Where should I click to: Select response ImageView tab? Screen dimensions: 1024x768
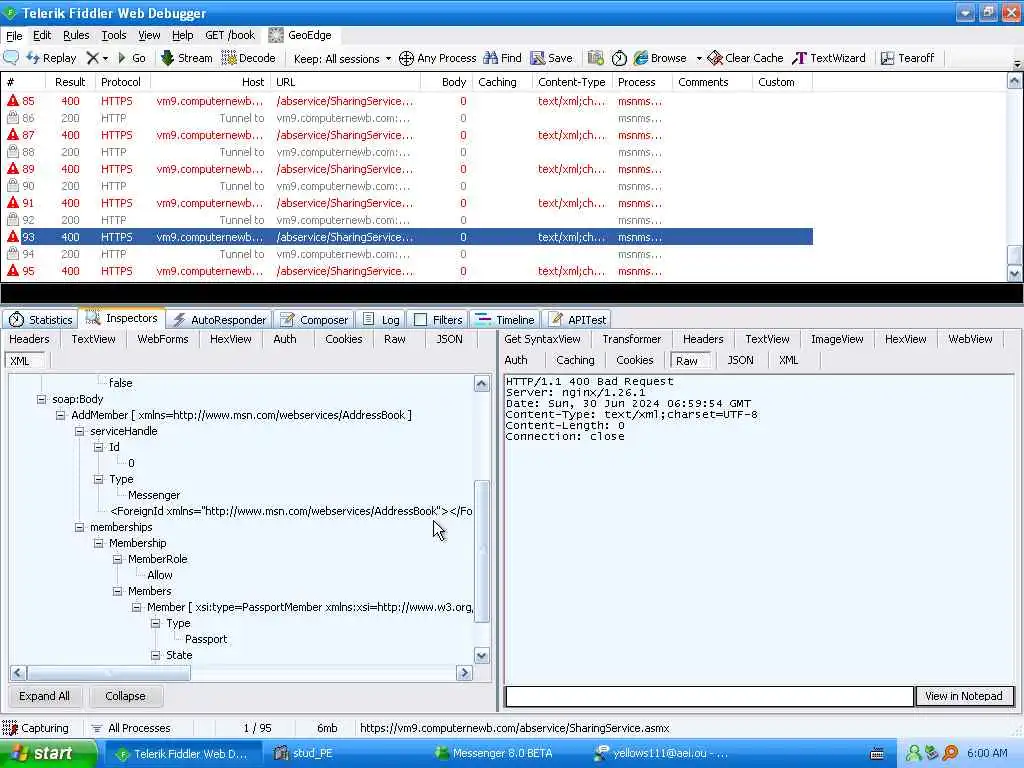(x=837, y=339)
